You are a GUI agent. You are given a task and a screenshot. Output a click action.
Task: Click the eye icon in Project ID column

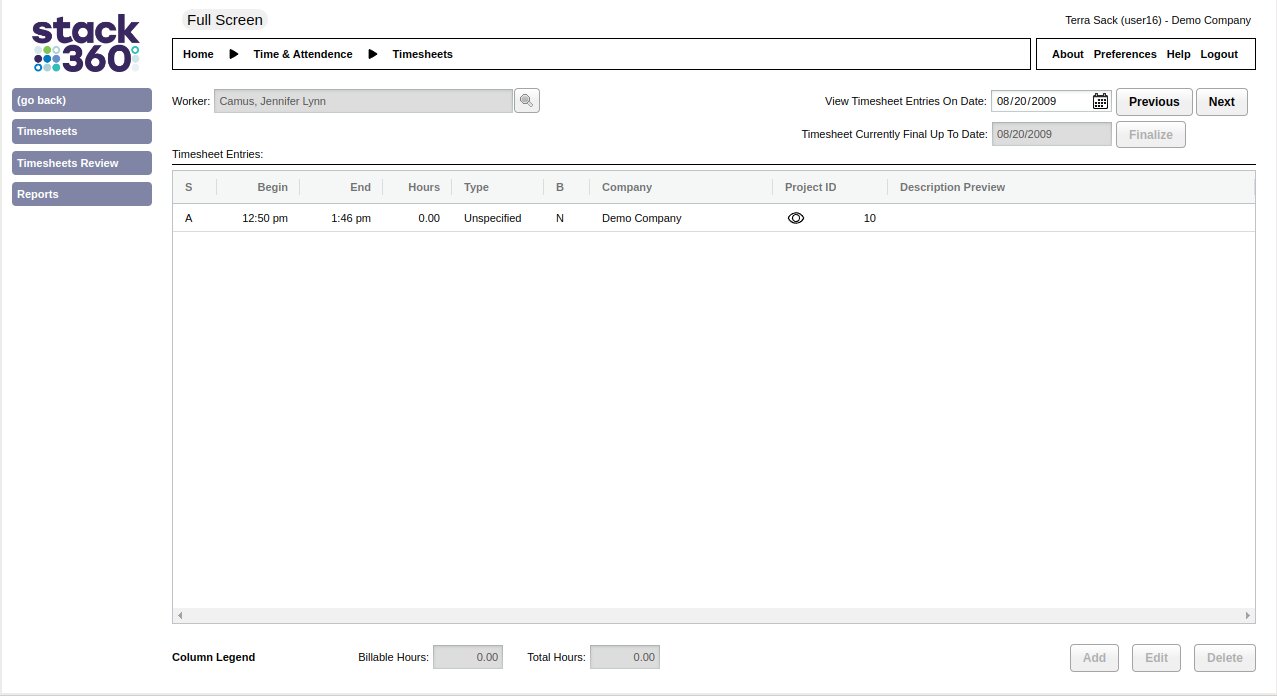pyautogui.click(x=796, y=218)
